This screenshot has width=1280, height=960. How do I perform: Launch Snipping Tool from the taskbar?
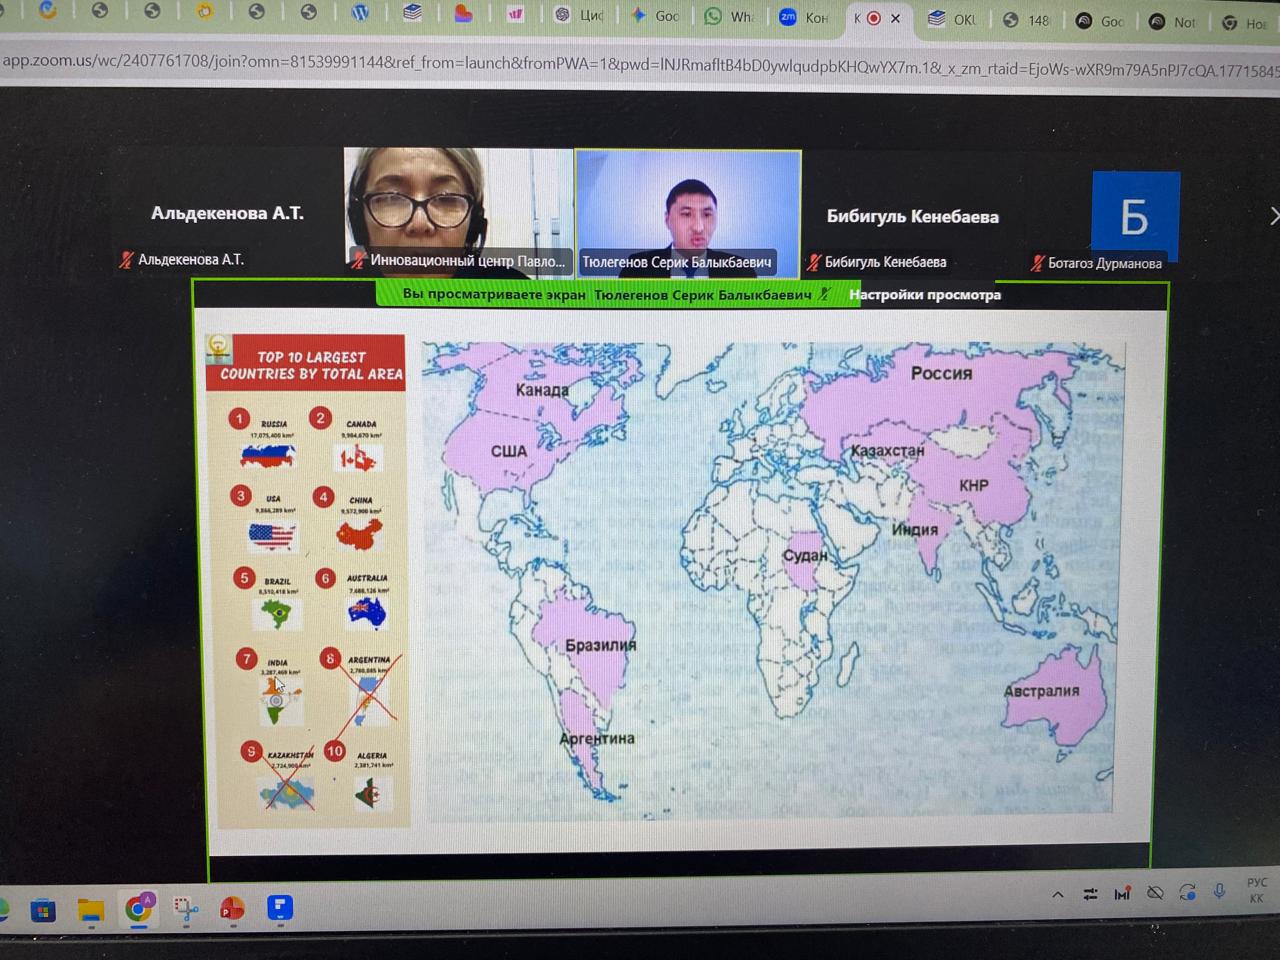[x=186, y=909]
